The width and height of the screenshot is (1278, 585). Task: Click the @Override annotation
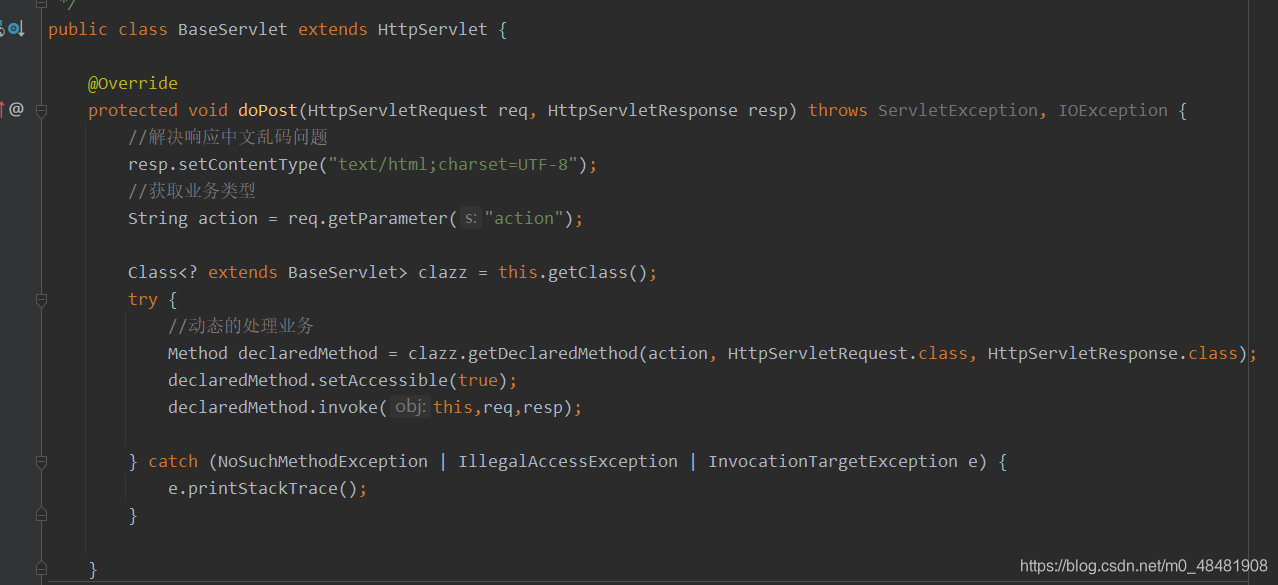click(133, 83)
